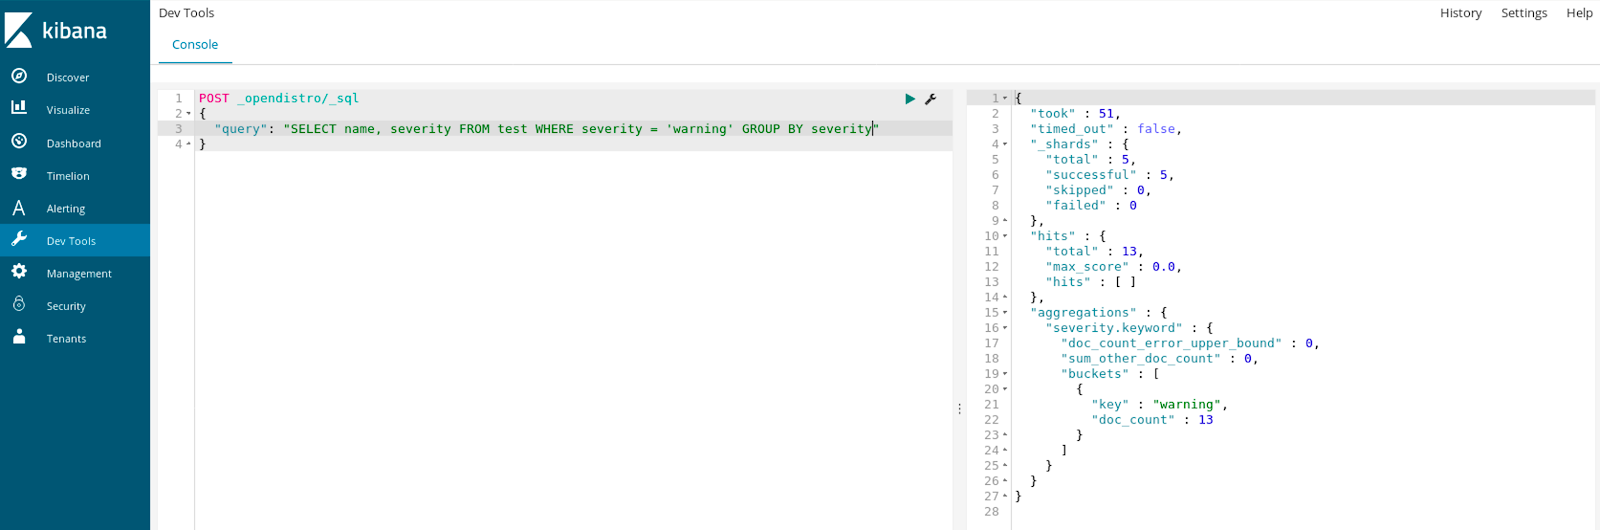The height and width of the screenshot is (530, 1600).
Task: Click "timed_out" : false in the response
Action: 1106,129
